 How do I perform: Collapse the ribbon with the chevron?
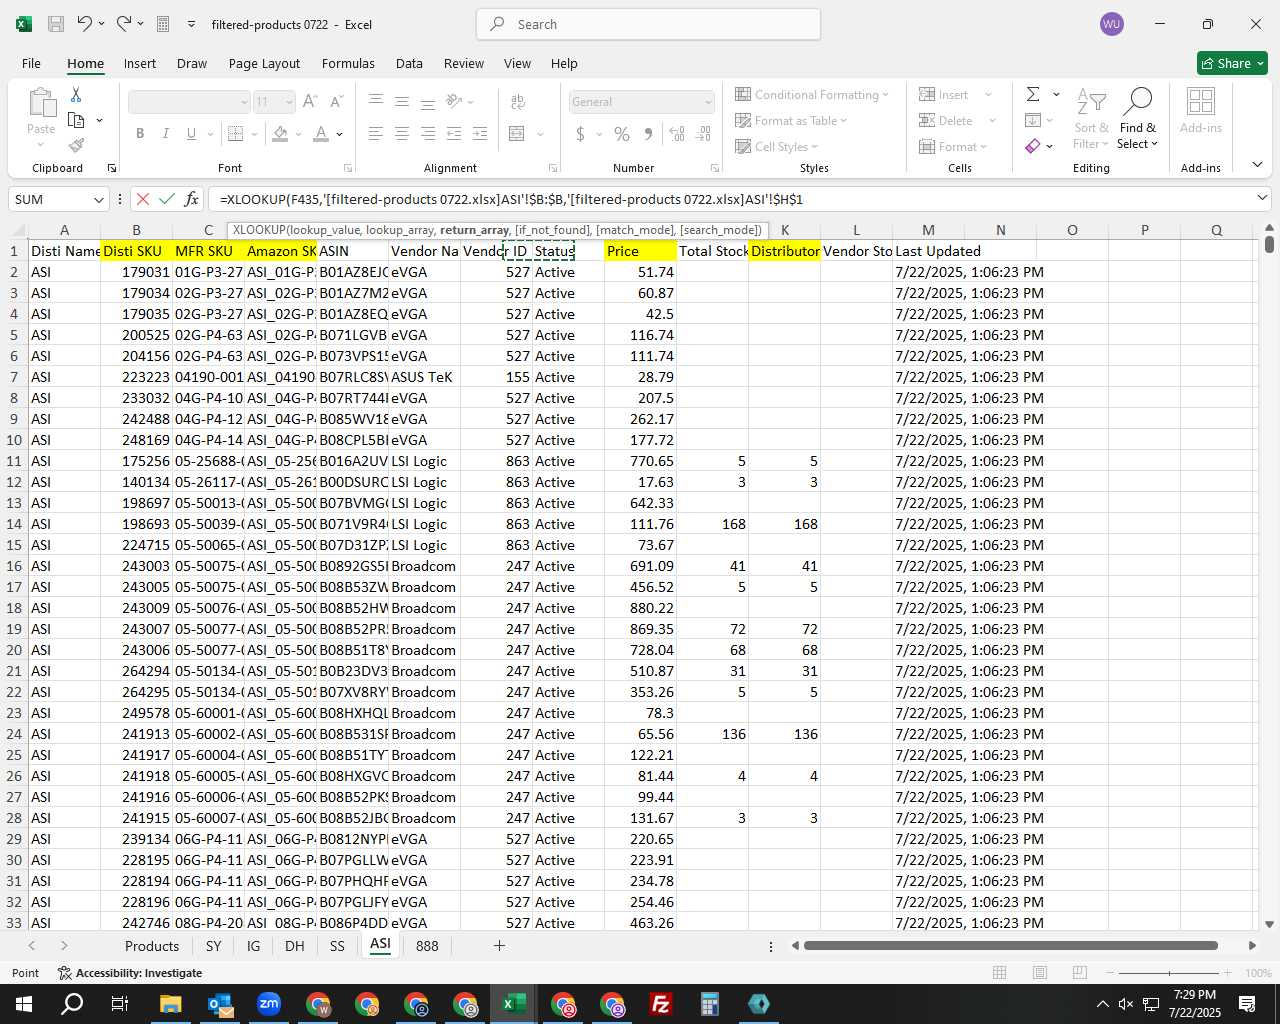(1257, 165)
